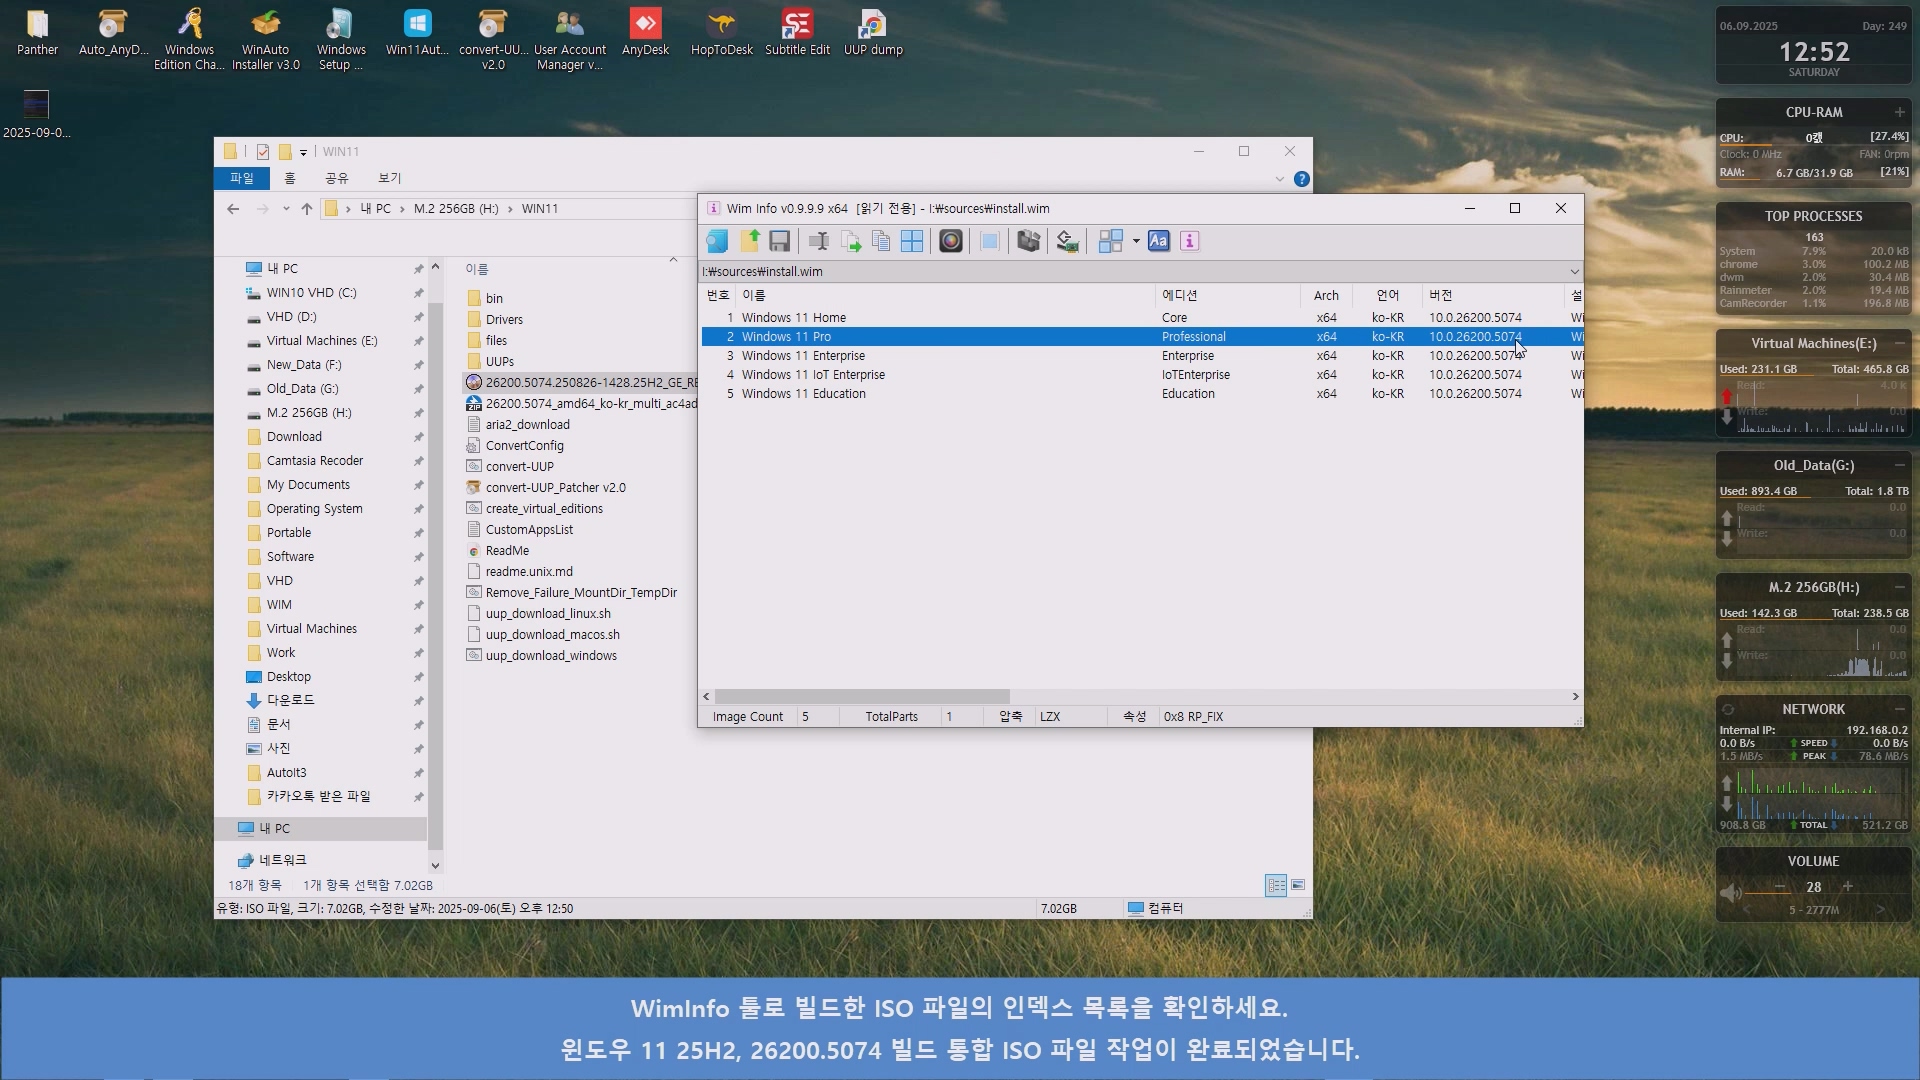The image size is (1920, 1080).
Task: Click Explorer help question mark icon
Action: (x=1301, y=179)
